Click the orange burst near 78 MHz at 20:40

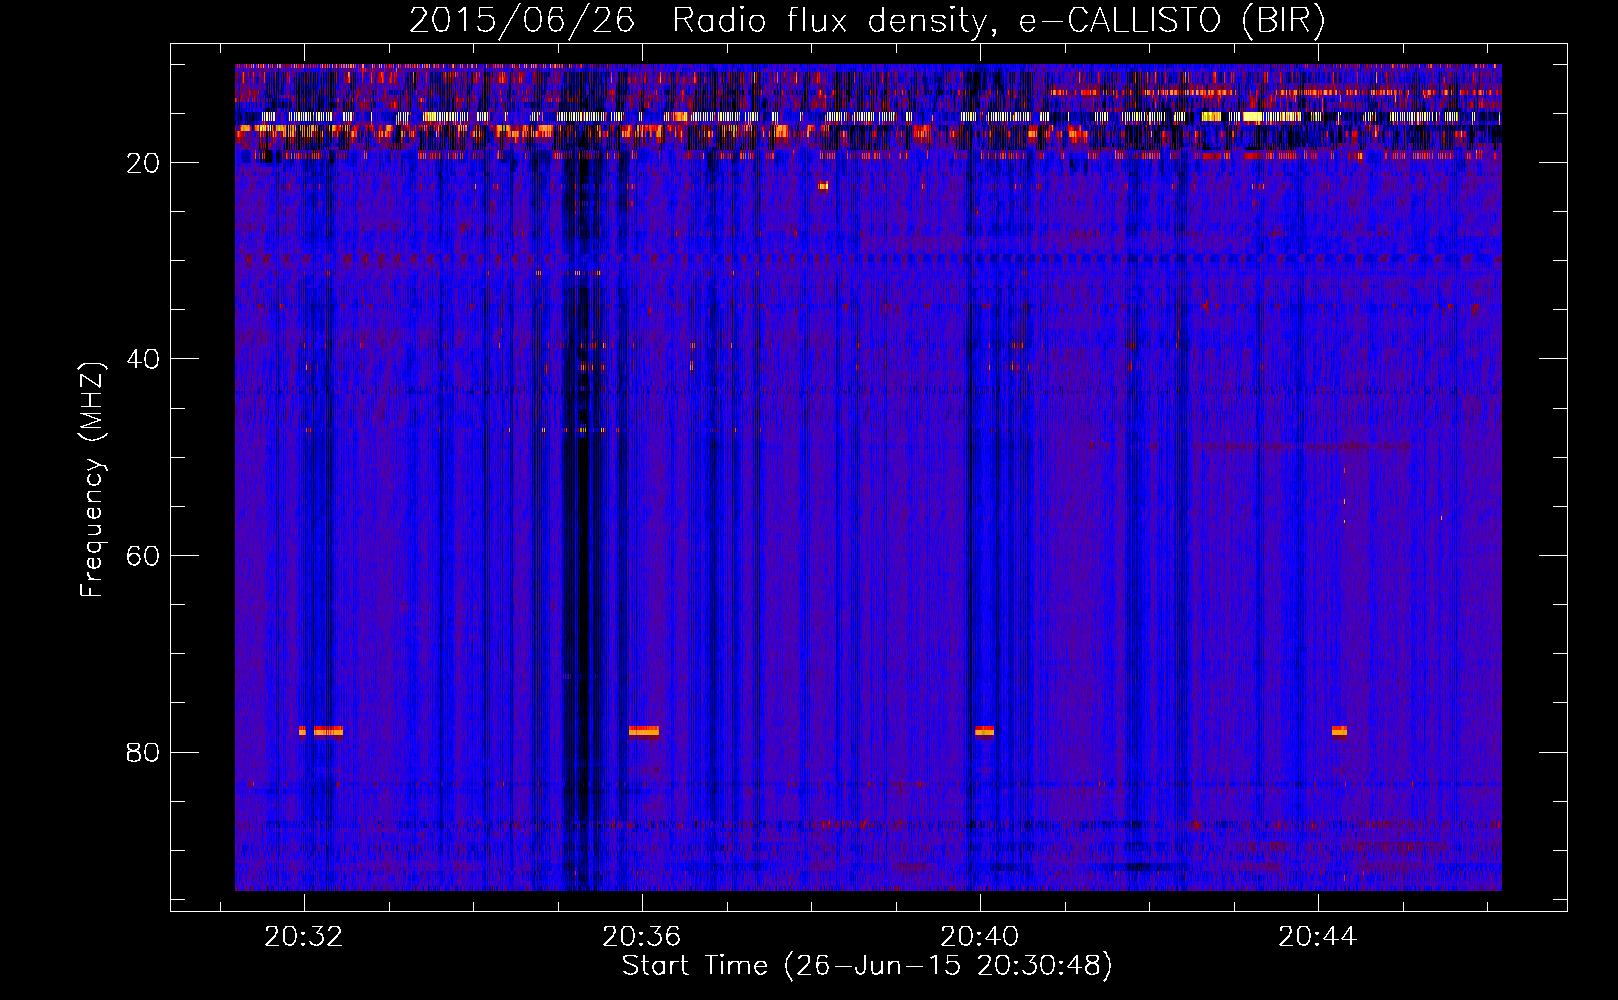tap(985, 731)
